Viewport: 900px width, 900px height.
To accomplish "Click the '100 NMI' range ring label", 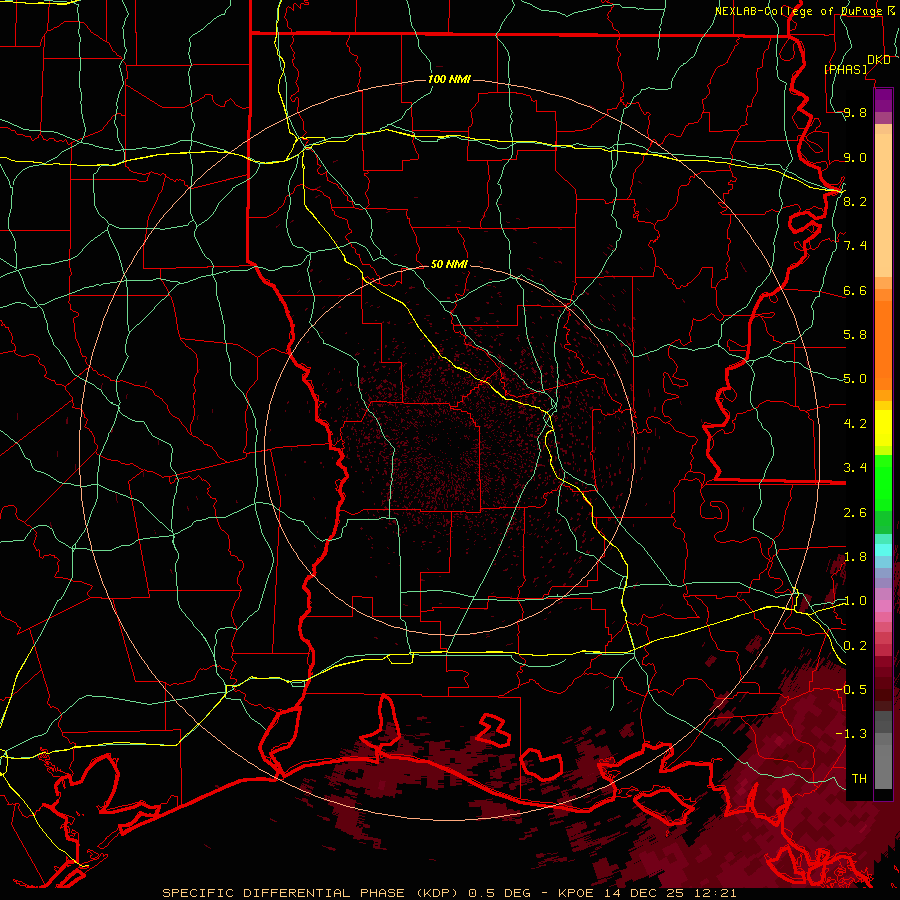I will [449, 79].
